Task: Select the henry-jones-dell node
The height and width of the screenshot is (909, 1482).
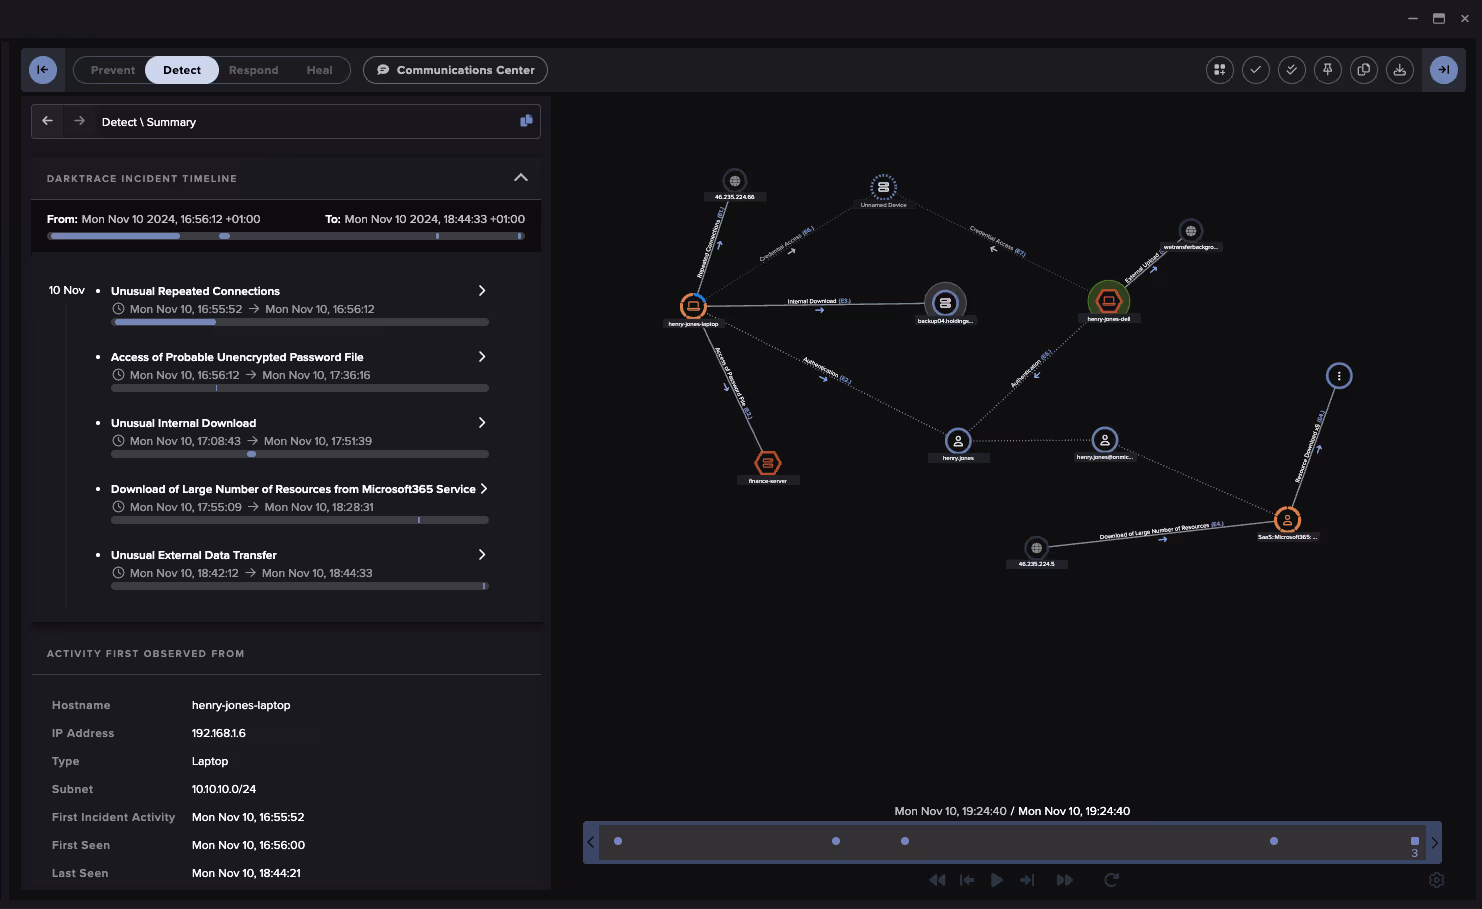Action: pyautogui.click(x=1108, y=300)
